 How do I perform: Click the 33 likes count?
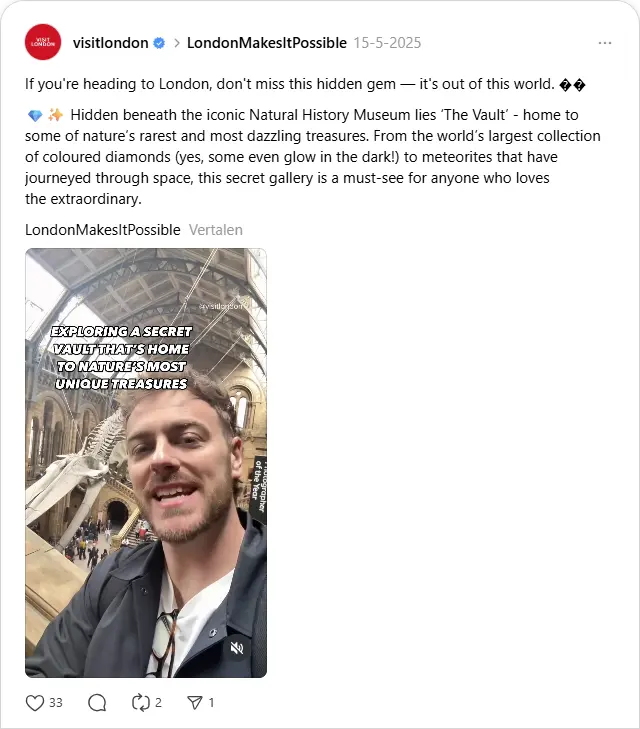click(56, 702)
